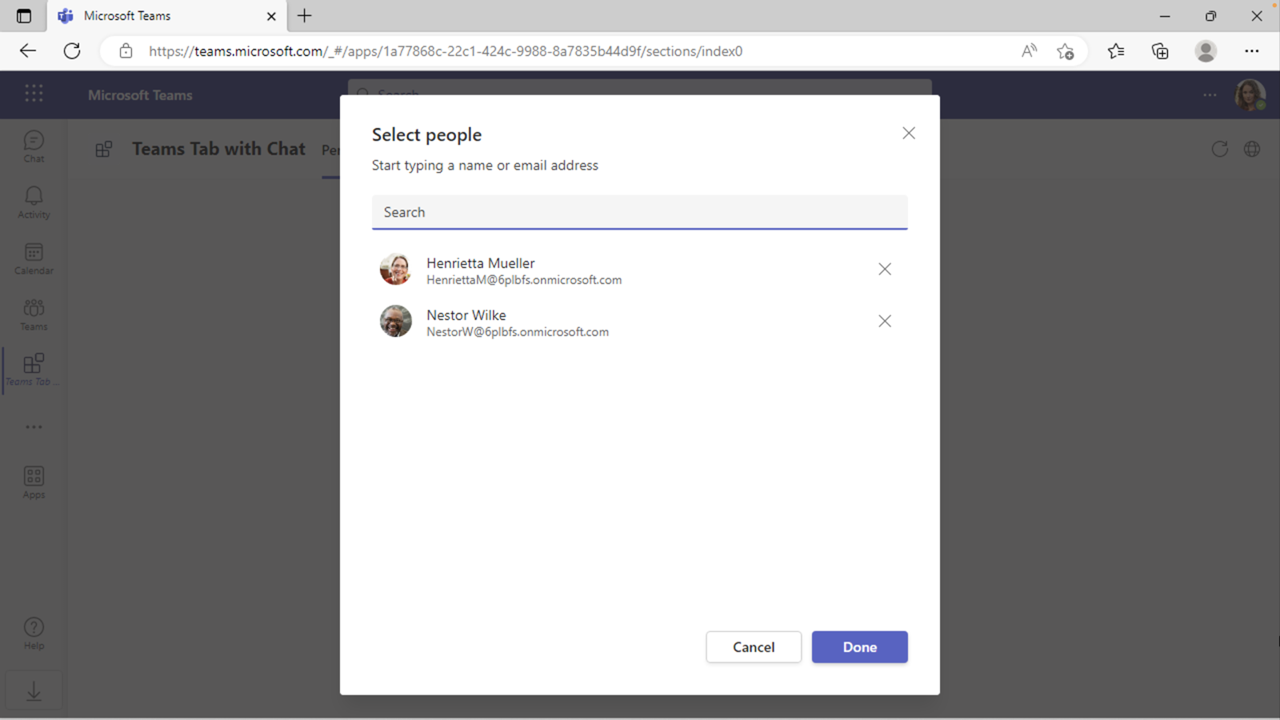Viewport: 1280px width, 720px height.
Task: Open browser Settings and more menu
Action: 1252,51
